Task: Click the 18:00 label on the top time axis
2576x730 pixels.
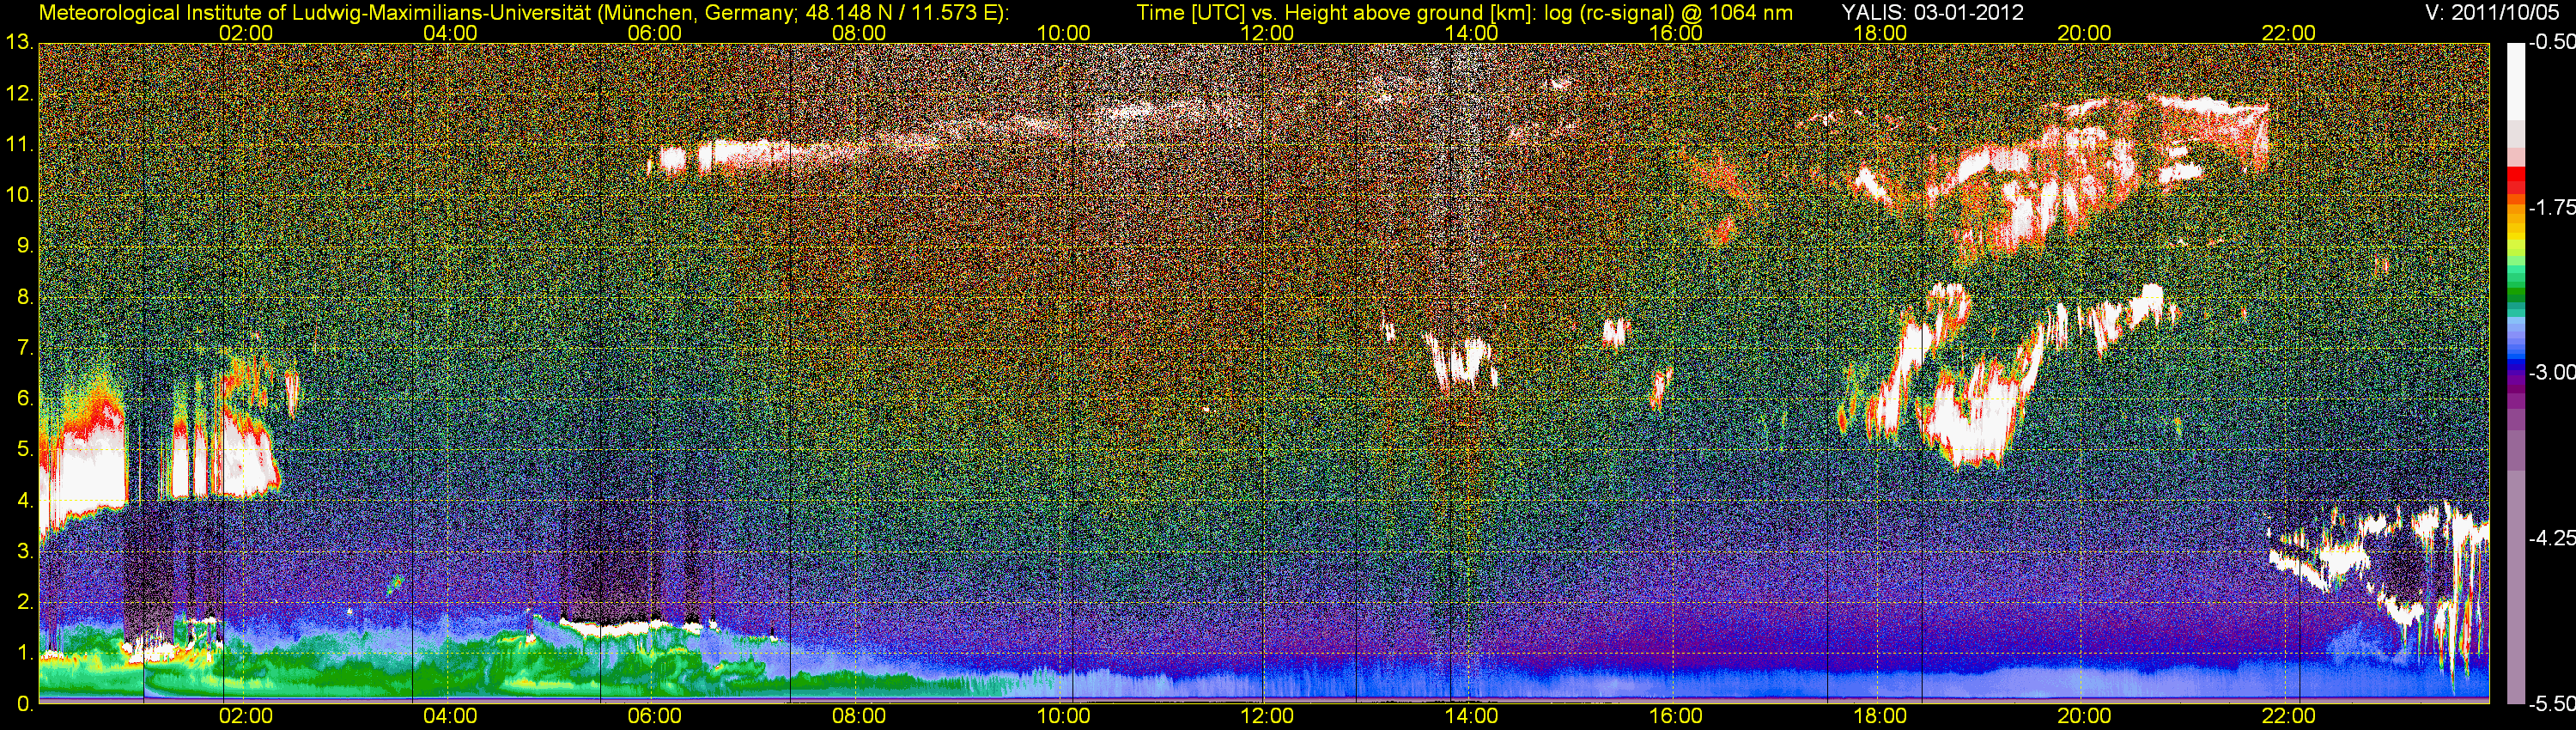Action: [x=1880, y=33]
